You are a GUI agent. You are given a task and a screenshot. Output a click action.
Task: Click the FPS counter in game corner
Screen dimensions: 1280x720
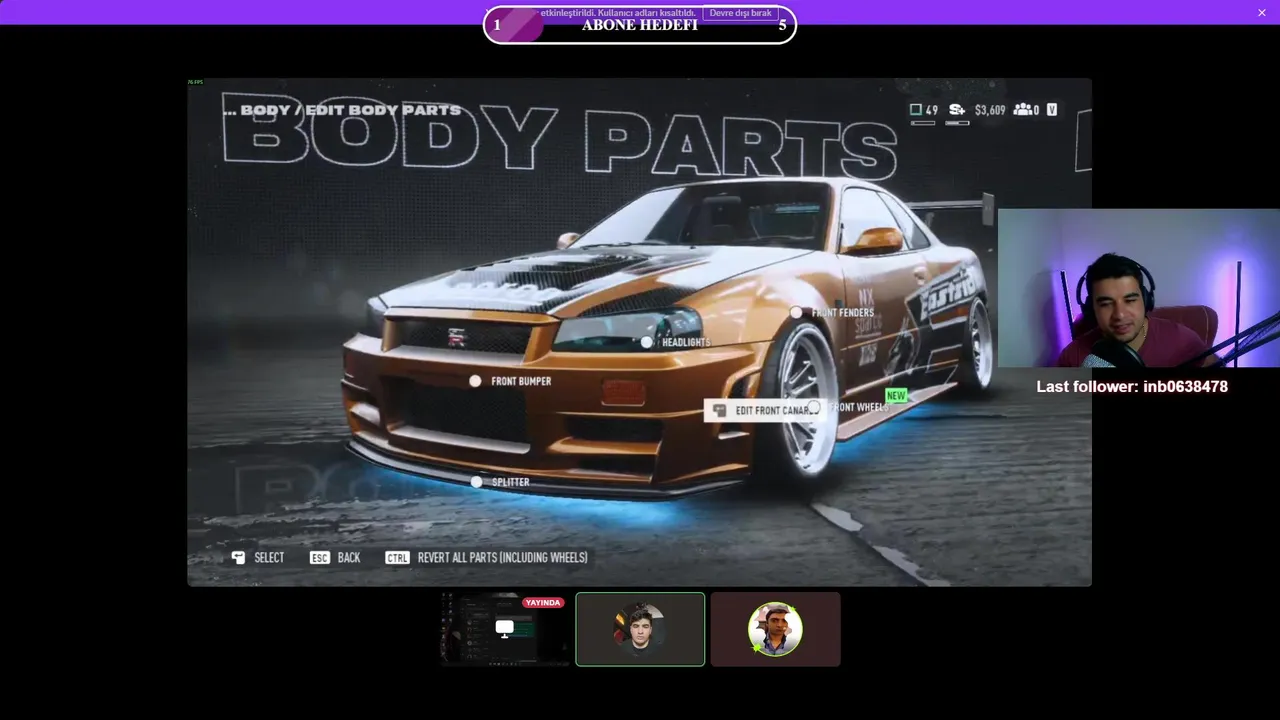[196, 82]
